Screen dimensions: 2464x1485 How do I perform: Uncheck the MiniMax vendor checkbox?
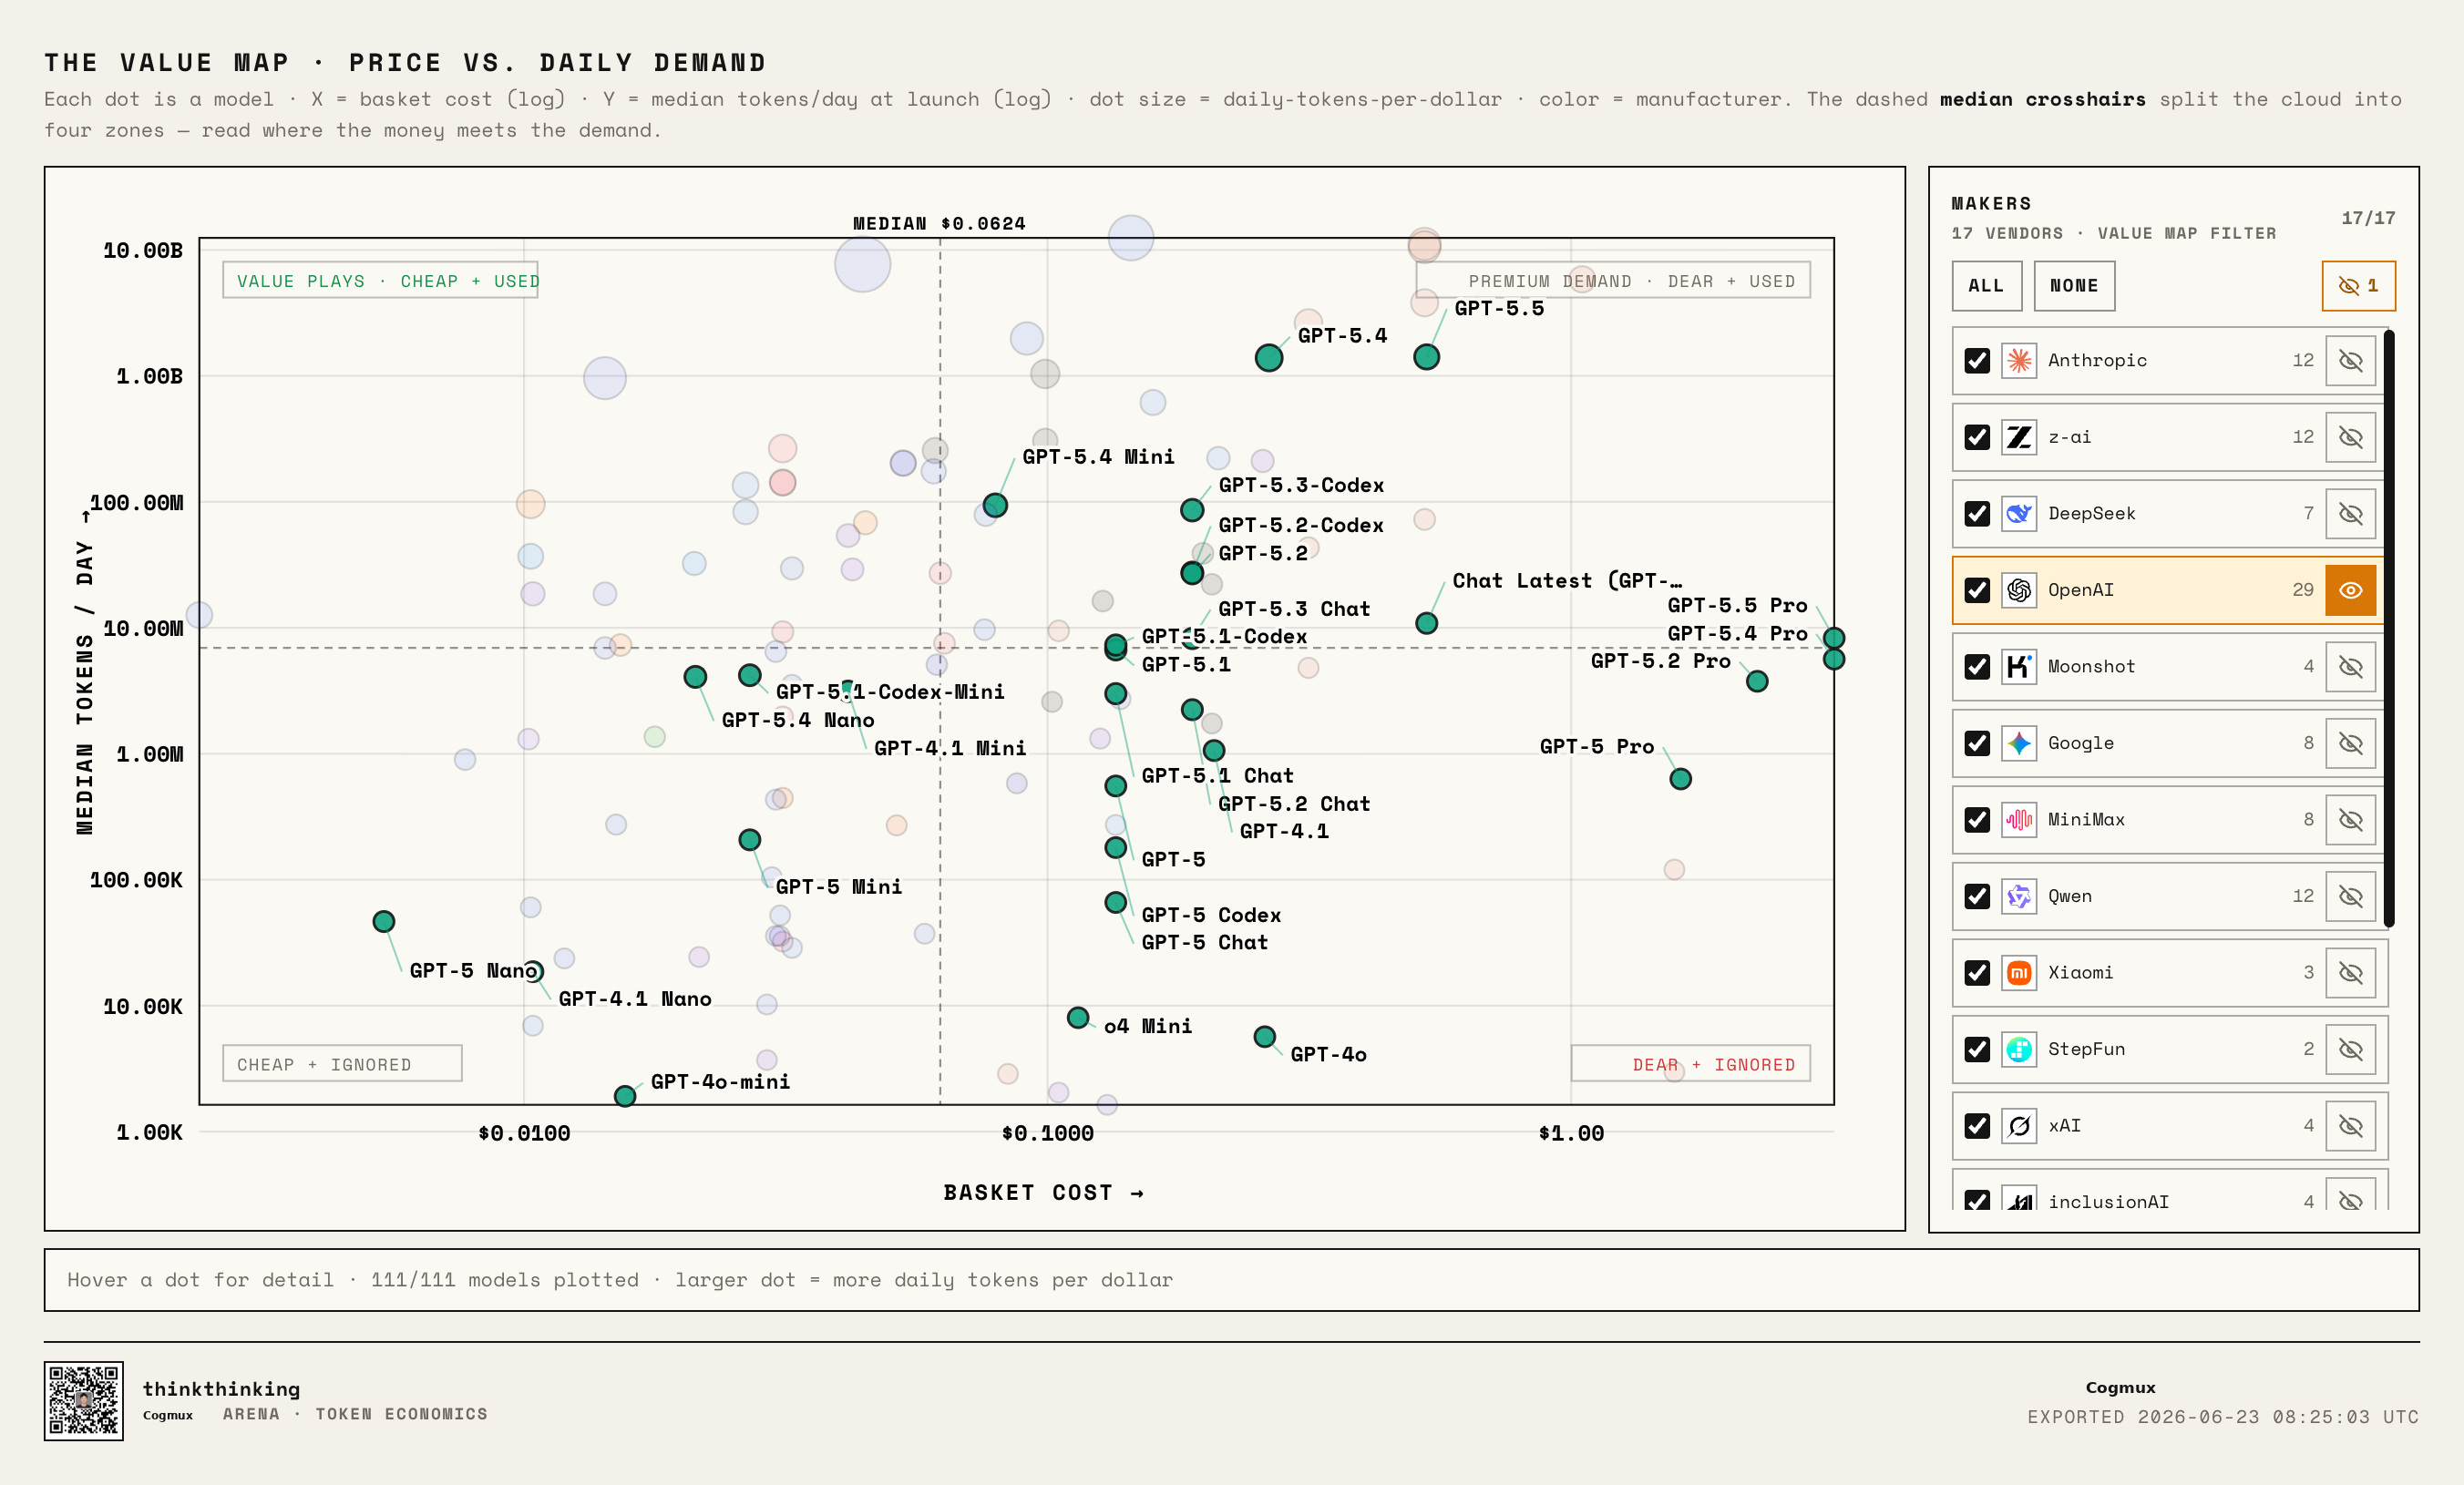coord(1977,819)
